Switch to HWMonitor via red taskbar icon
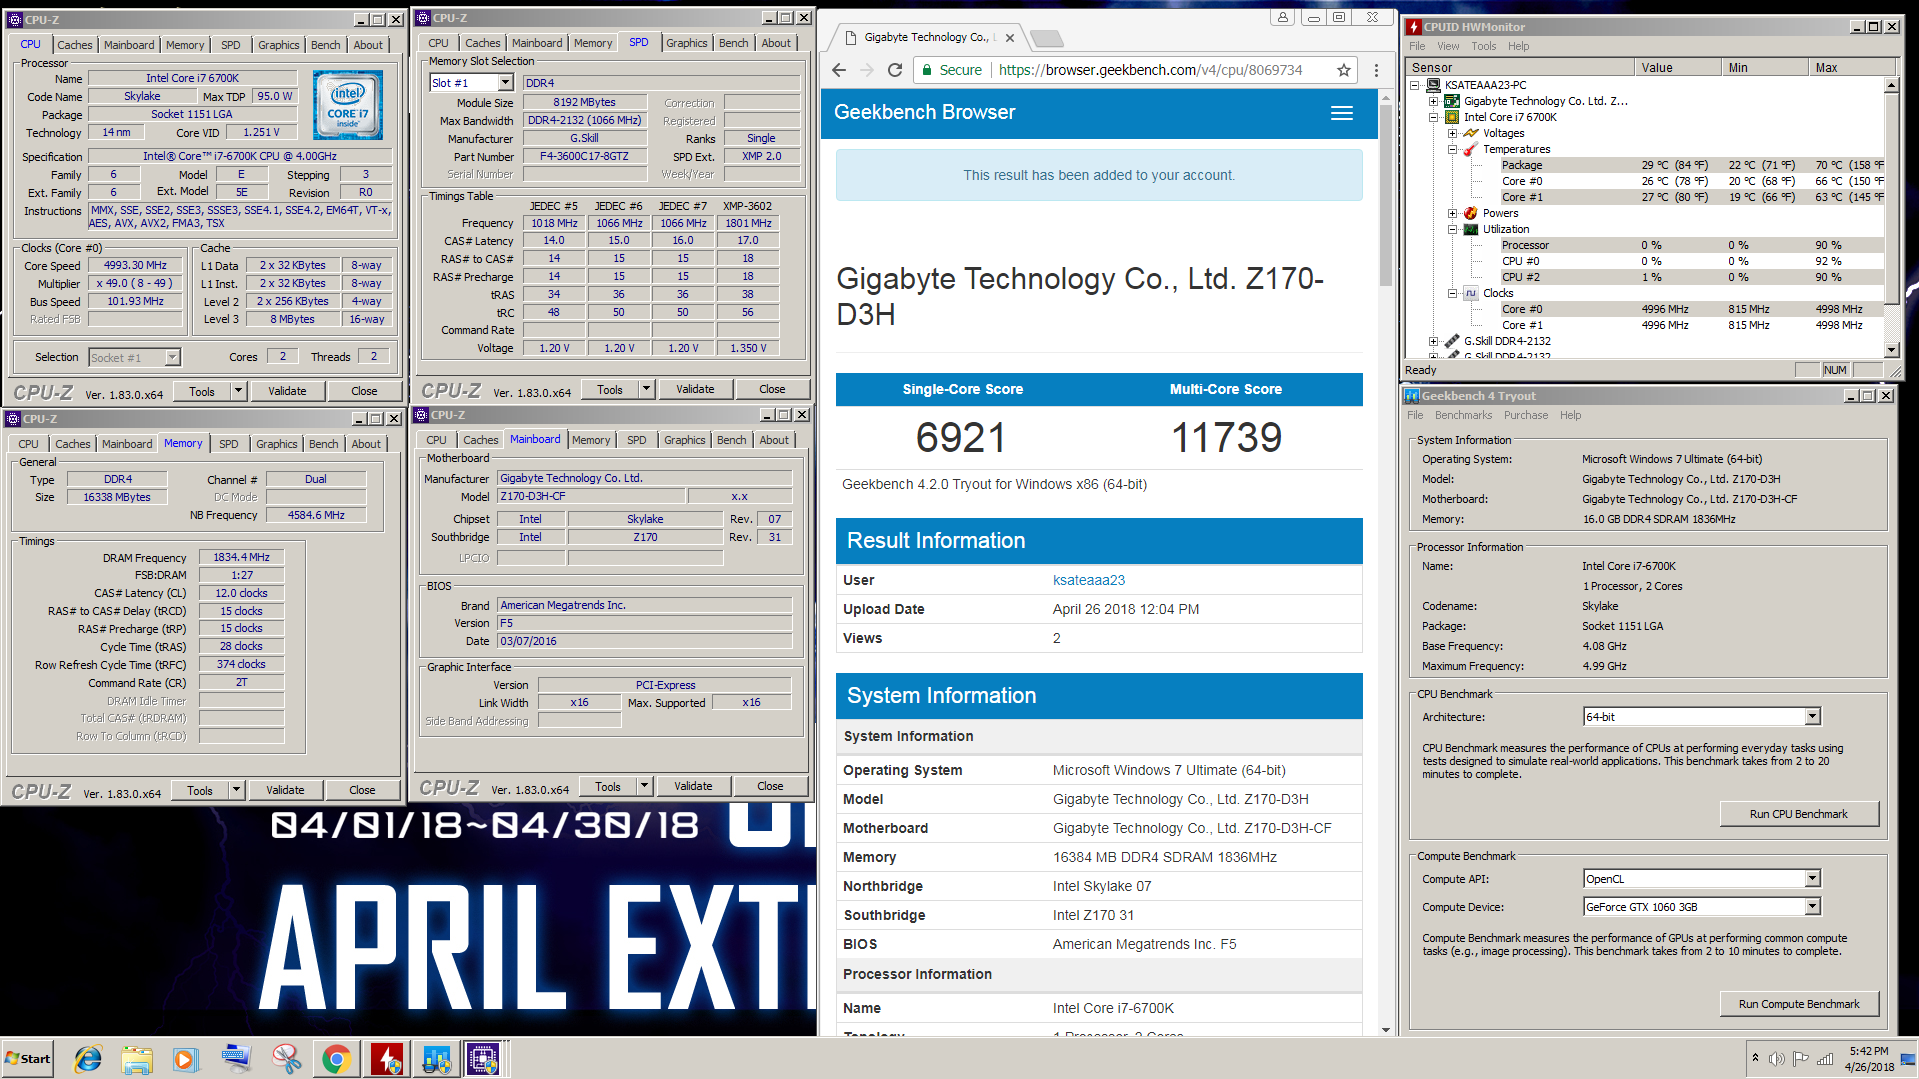This screenshot has width=1919, height=1079. 386,1059
